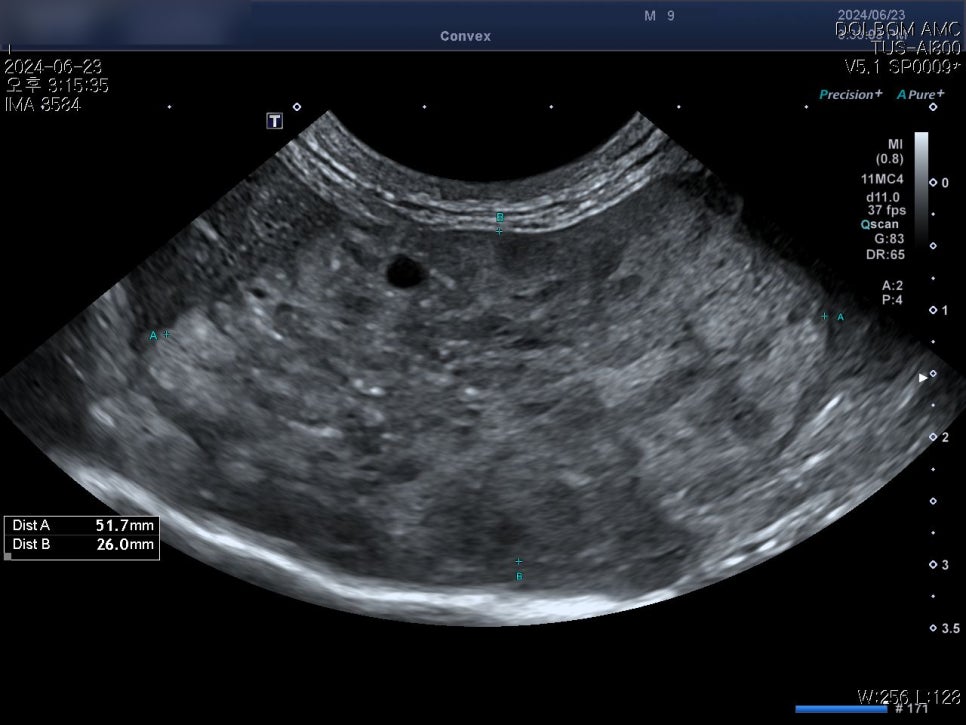Click the 0 mark on the depth scale
The height and width of the screenshot is (725, 966).
[x=944, y=183]
